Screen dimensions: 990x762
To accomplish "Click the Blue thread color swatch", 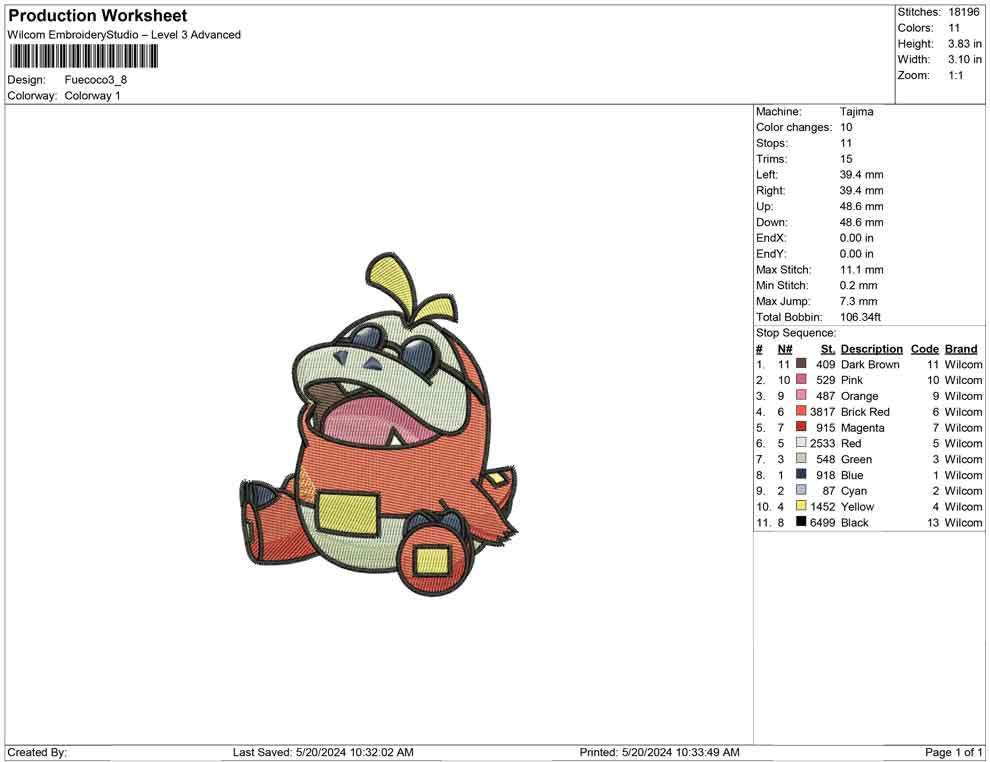I will tap(801, 474).
